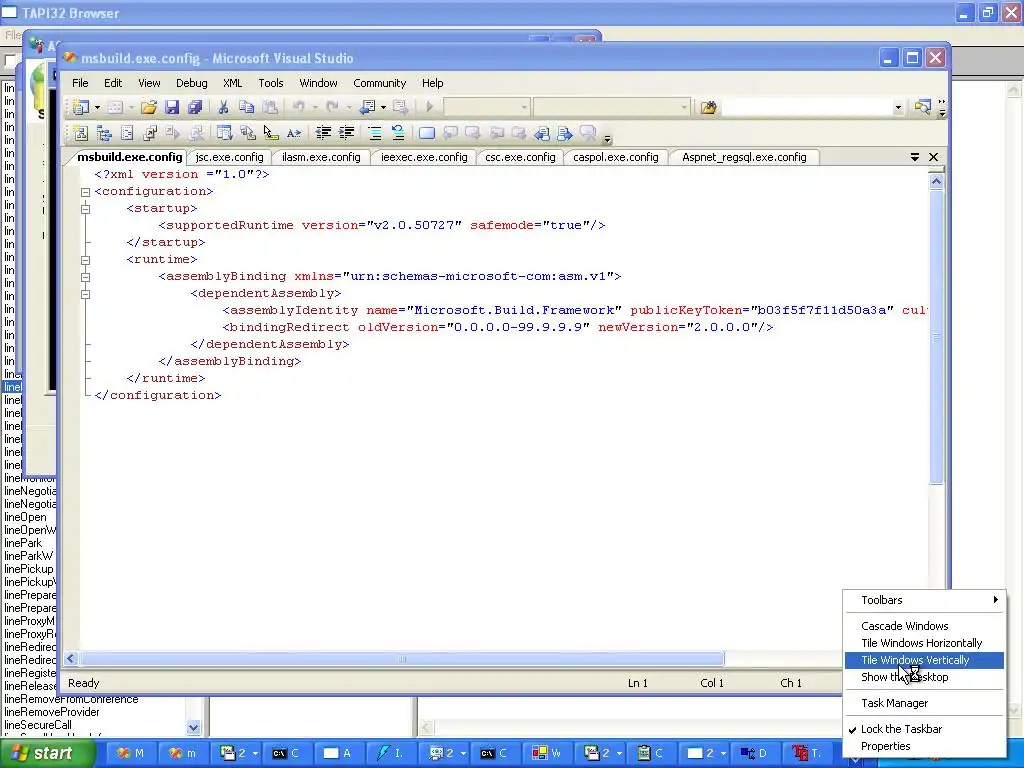
Task: Open Toolbars submenu in context menu
Action: click(924, 600)
